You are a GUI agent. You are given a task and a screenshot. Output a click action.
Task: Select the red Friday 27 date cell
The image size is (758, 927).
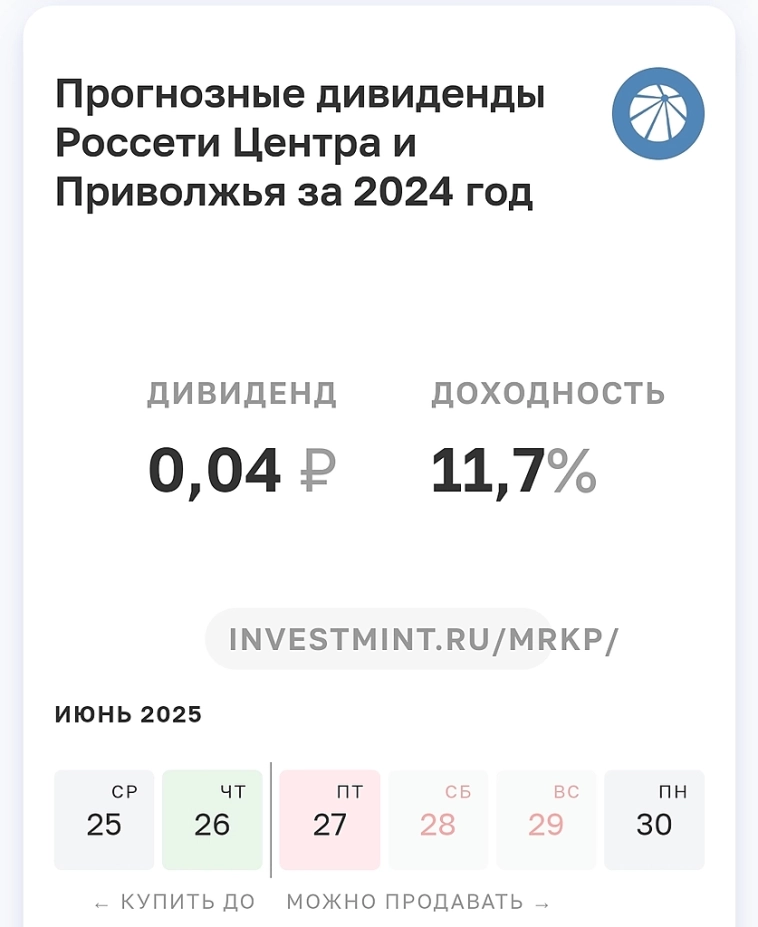(x=330, y=819)
